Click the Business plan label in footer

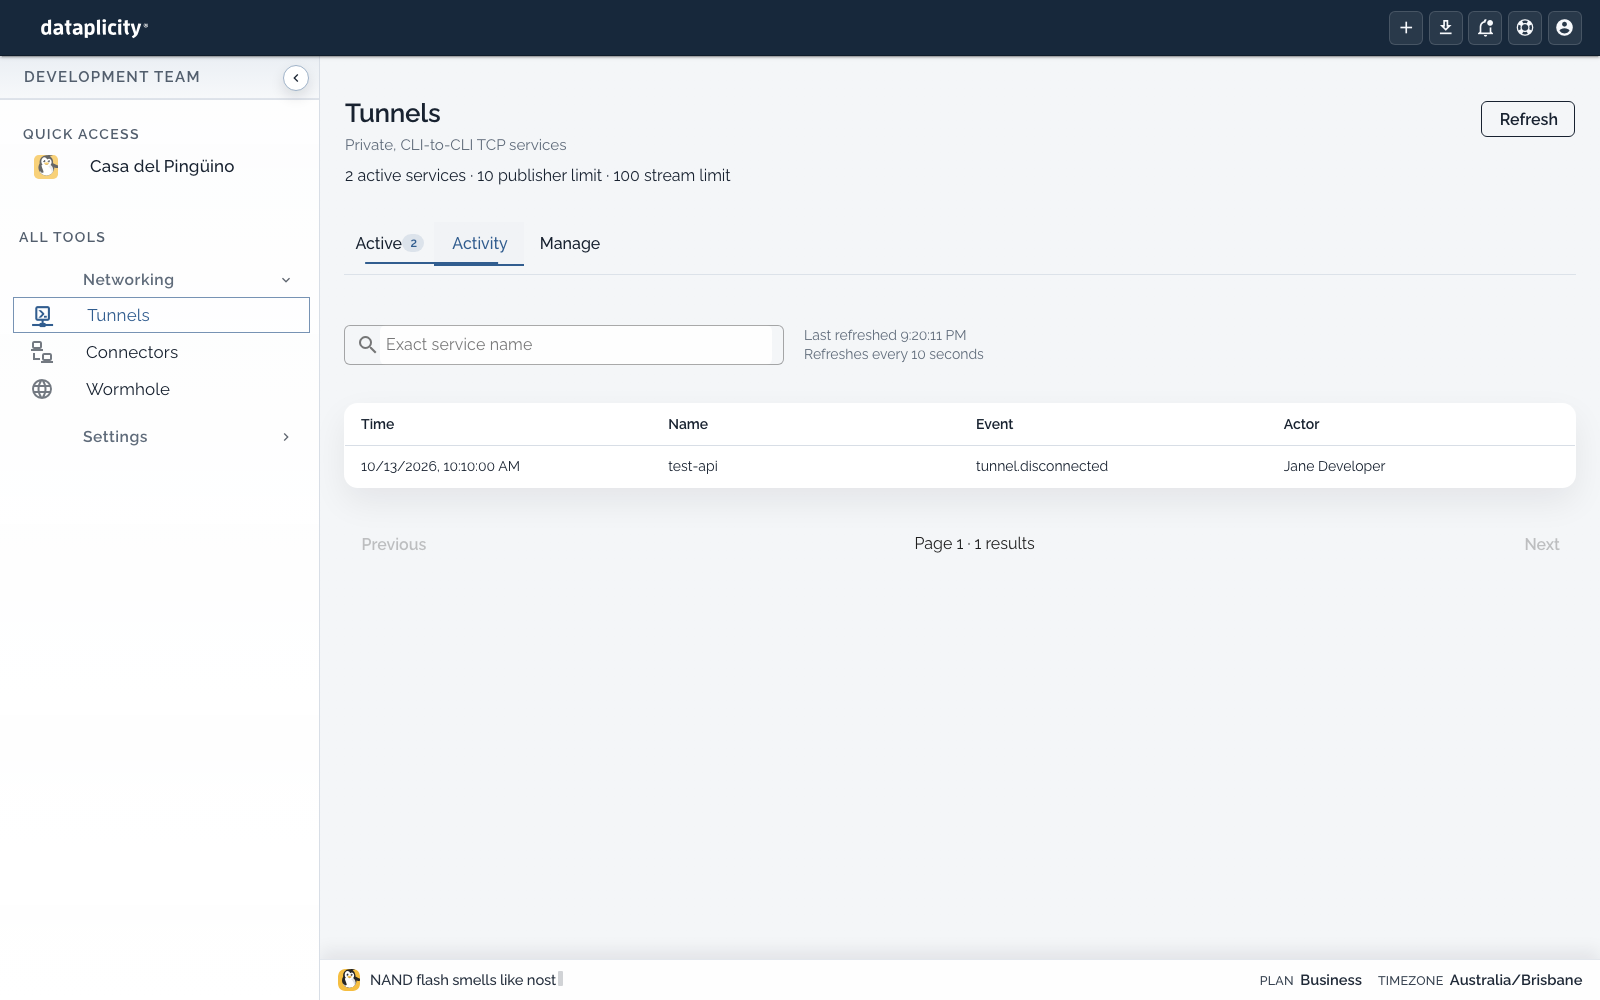coord(1331,981)
